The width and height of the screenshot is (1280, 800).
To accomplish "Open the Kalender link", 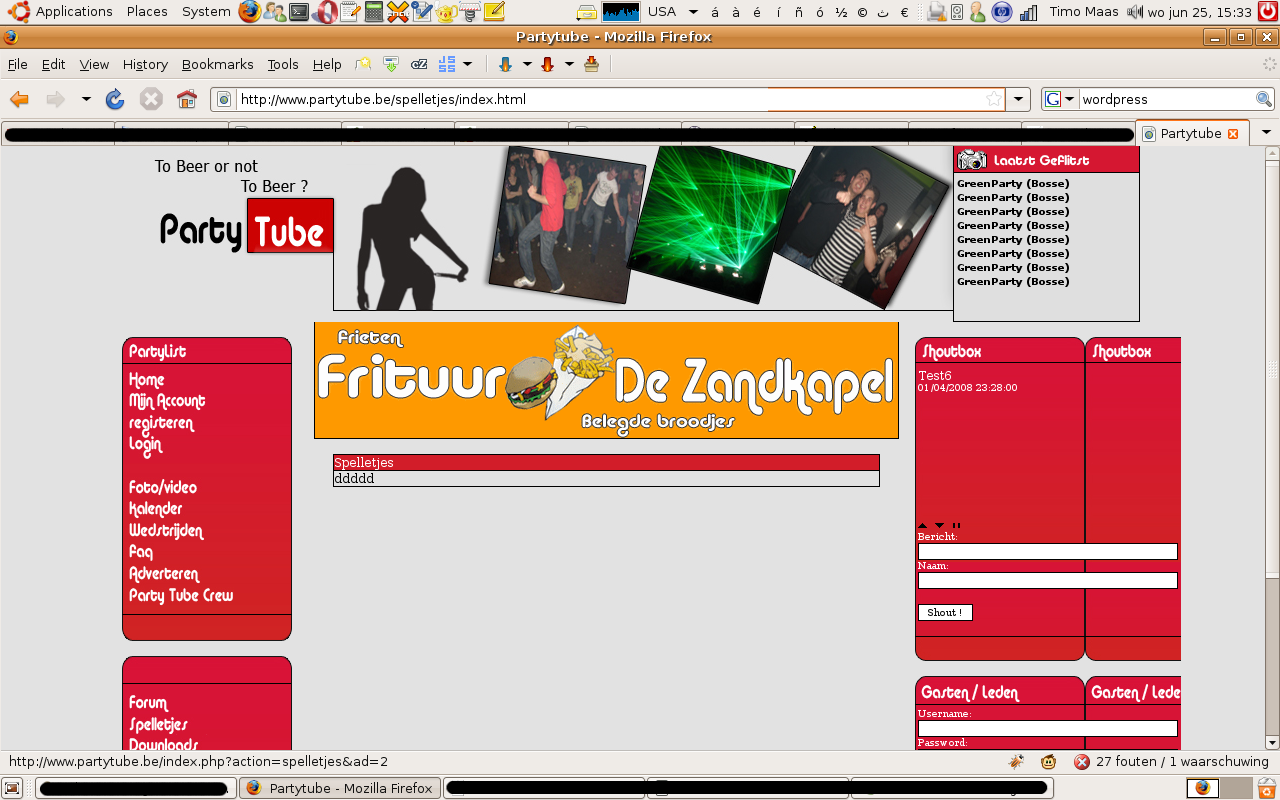I will [155, 508].
